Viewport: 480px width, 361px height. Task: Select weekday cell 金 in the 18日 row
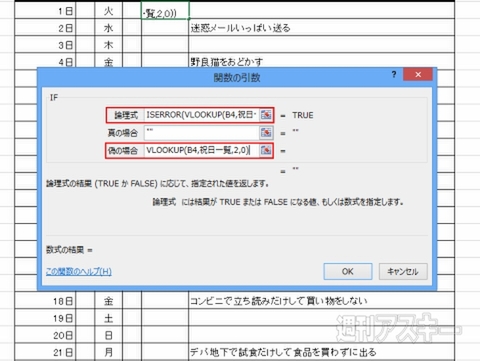click(109, 301)
